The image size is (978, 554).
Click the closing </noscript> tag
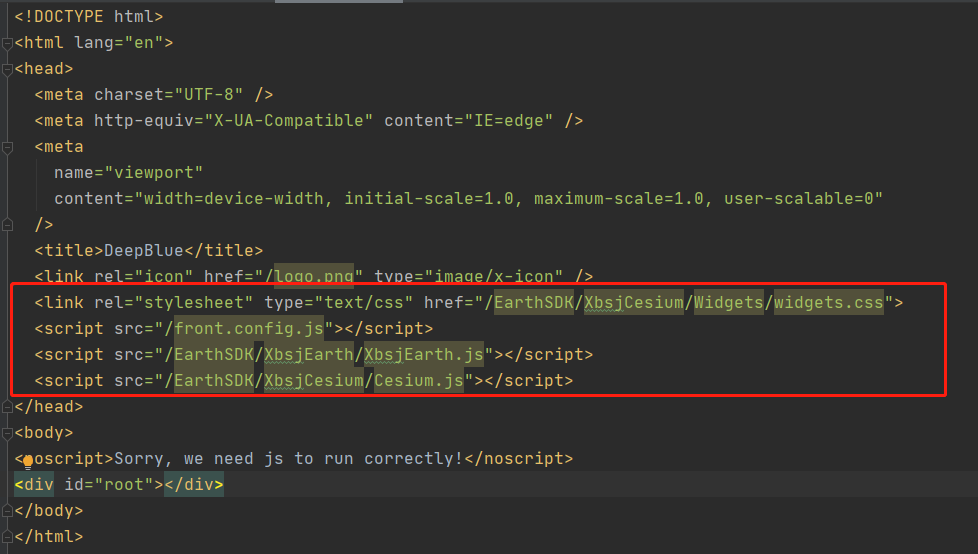click(518, 459)
